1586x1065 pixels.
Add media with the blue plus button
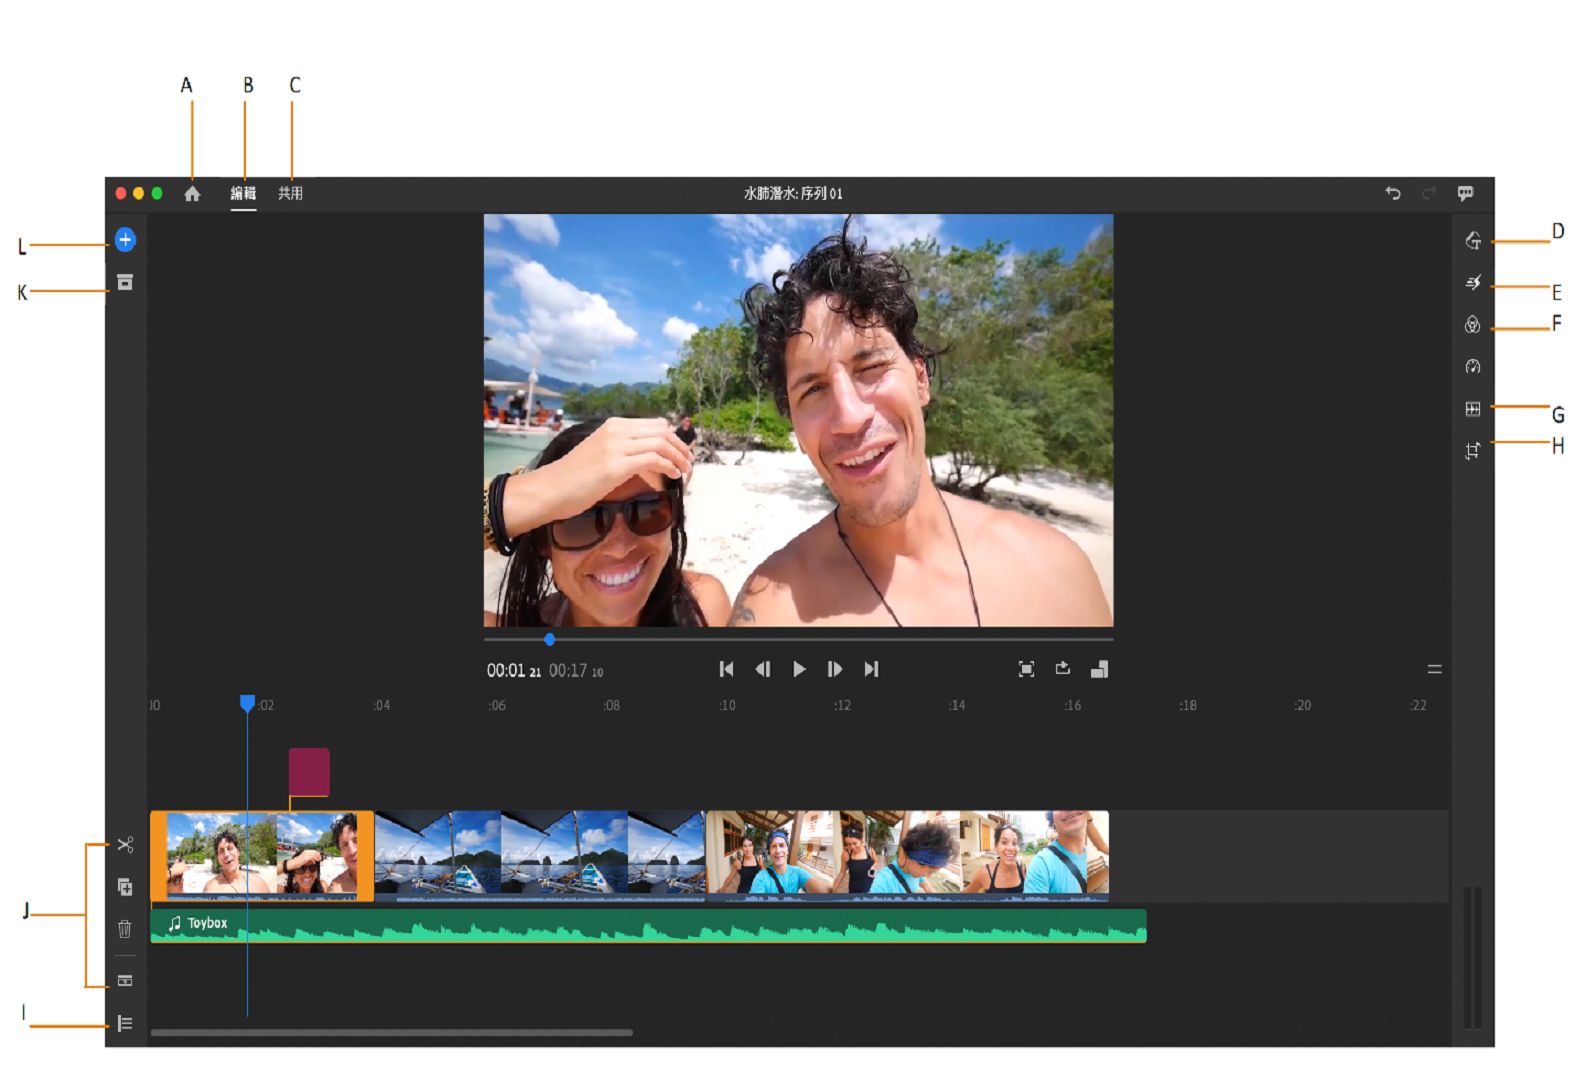[125, 240]
